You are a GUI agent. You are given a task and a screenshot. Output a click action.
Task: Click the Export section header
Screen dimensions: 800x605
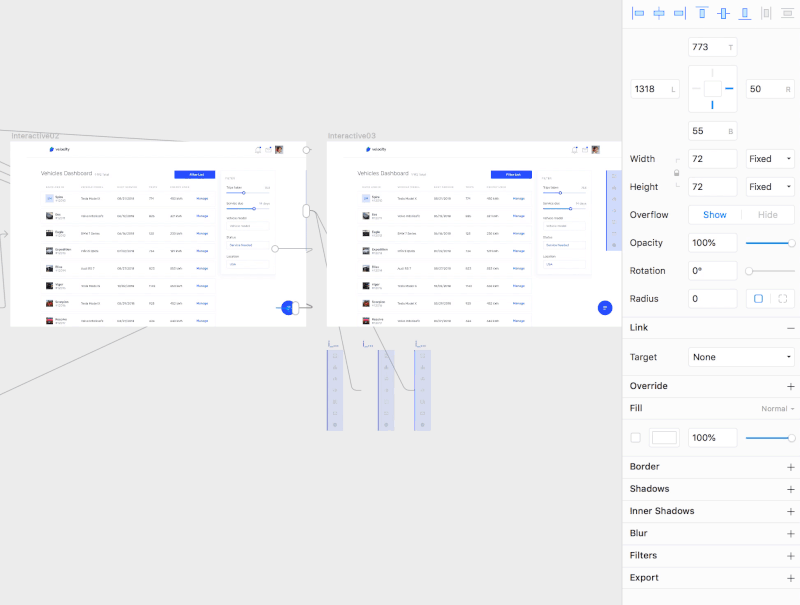(644, 577)
